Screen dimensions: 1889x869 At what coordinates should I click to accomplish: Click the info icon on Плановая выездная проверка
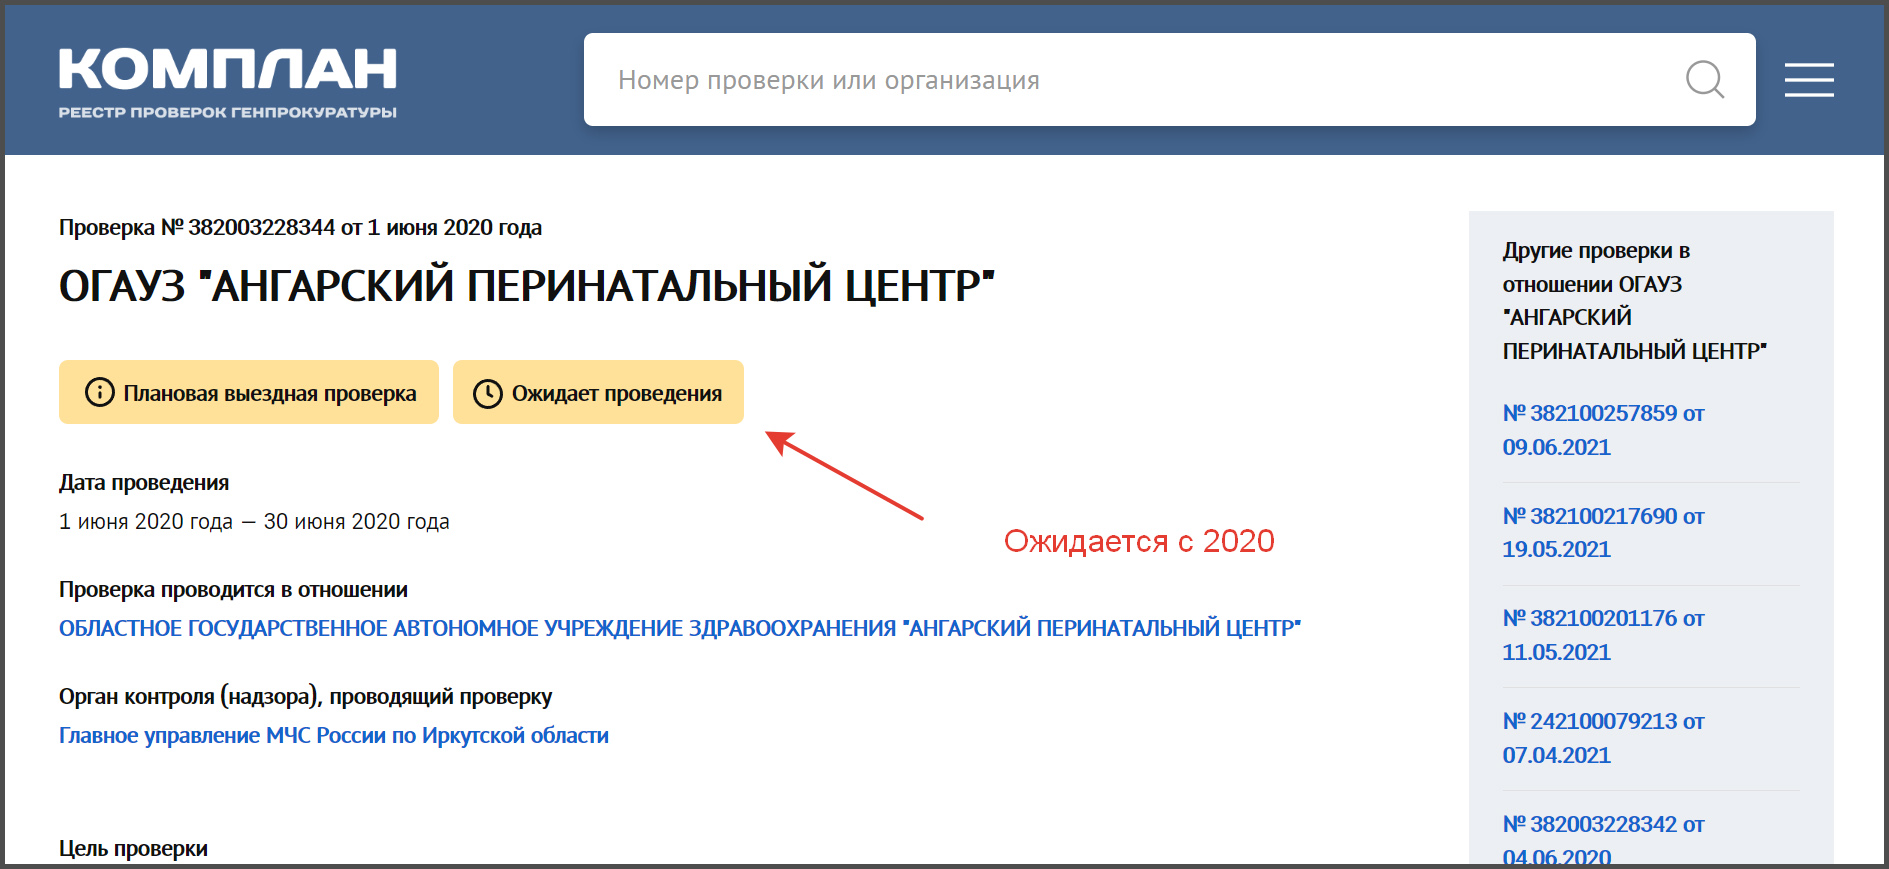[100, 392]
